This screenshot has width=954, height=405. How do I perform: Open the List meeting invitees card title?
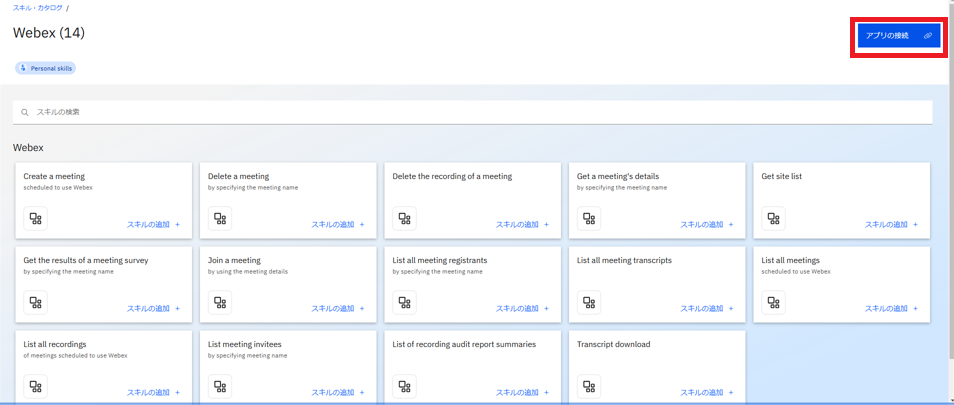click(245, 344)
